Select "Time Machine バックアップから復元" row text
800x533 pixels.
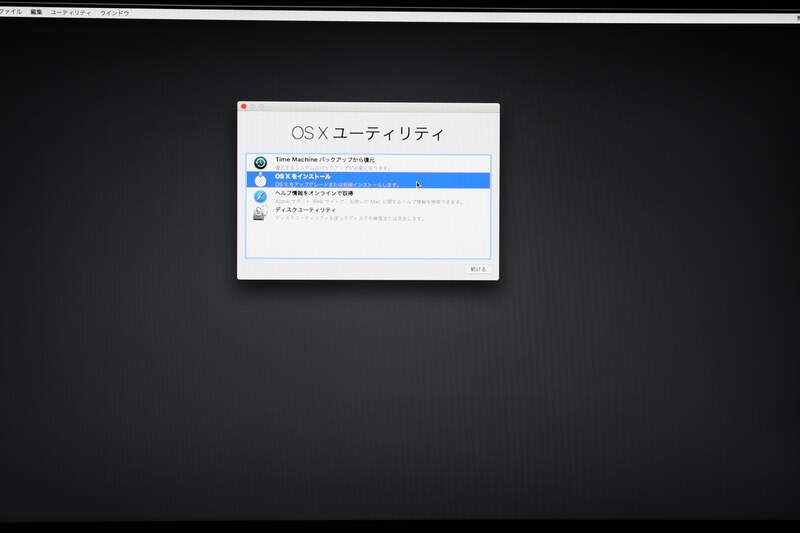[325, 160]
